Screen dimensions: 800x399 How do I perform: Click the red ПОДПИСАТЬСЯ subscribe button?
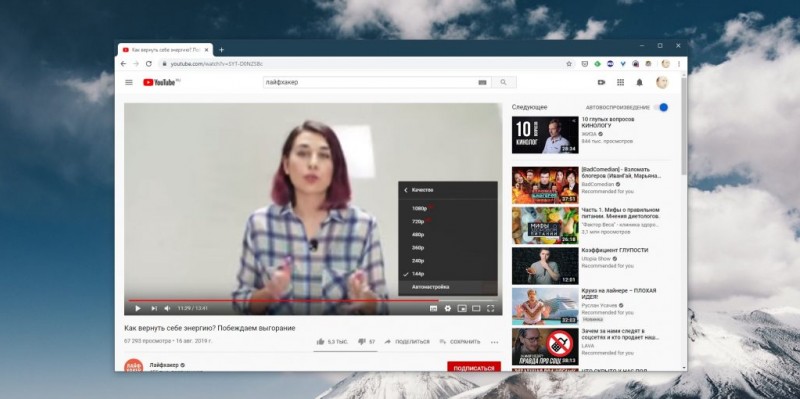474,367
